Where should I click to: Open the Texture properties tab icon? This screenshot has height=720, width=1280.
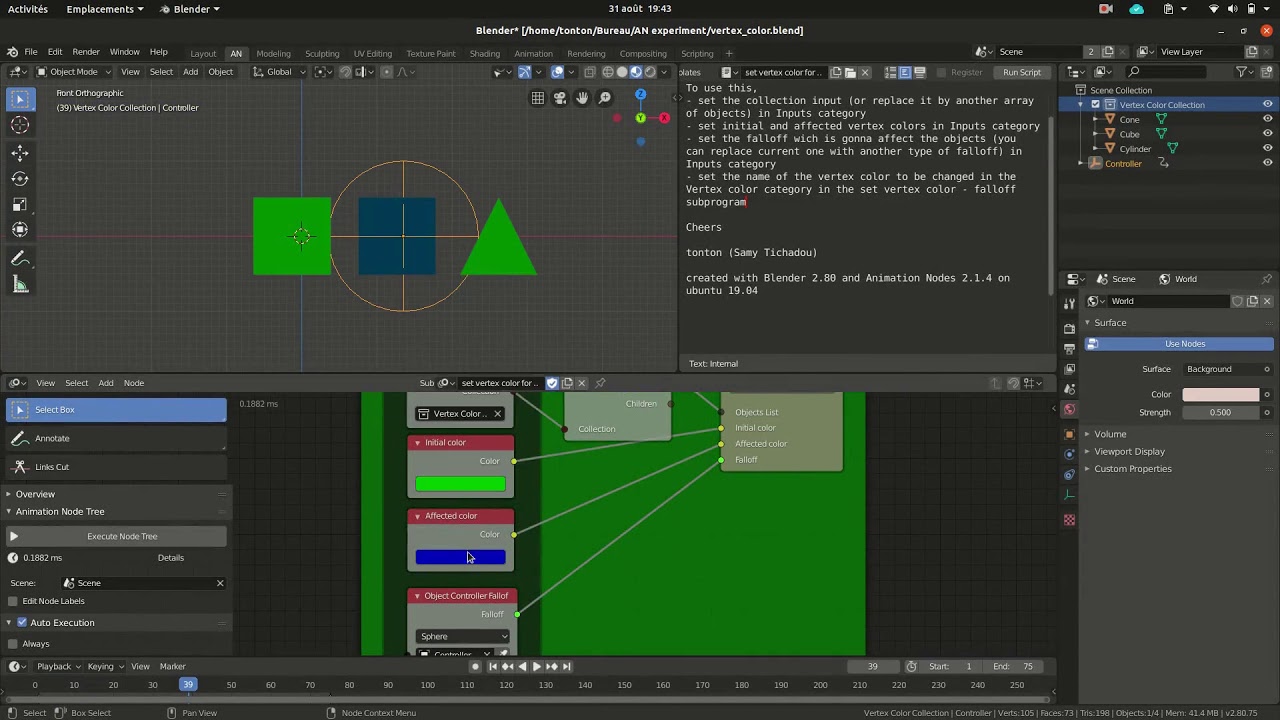1069,520
